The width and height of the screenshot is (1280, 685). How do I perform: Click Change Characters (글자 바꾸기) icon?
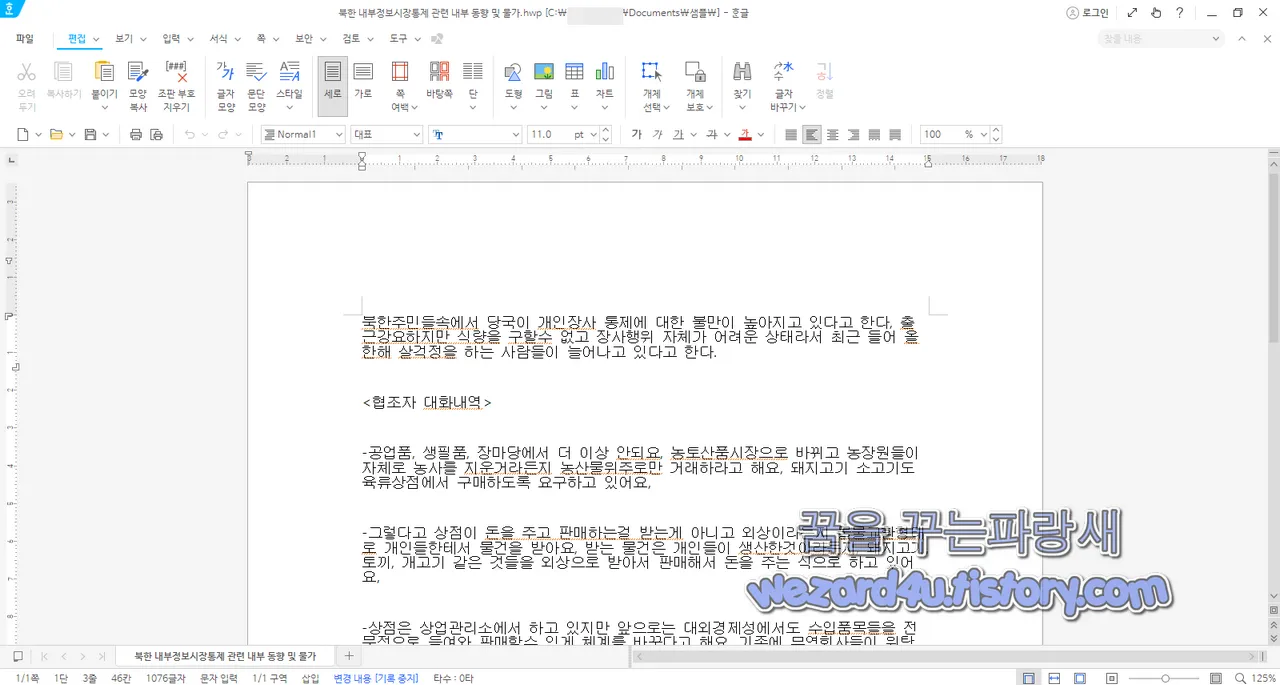(x=784, y=72)
